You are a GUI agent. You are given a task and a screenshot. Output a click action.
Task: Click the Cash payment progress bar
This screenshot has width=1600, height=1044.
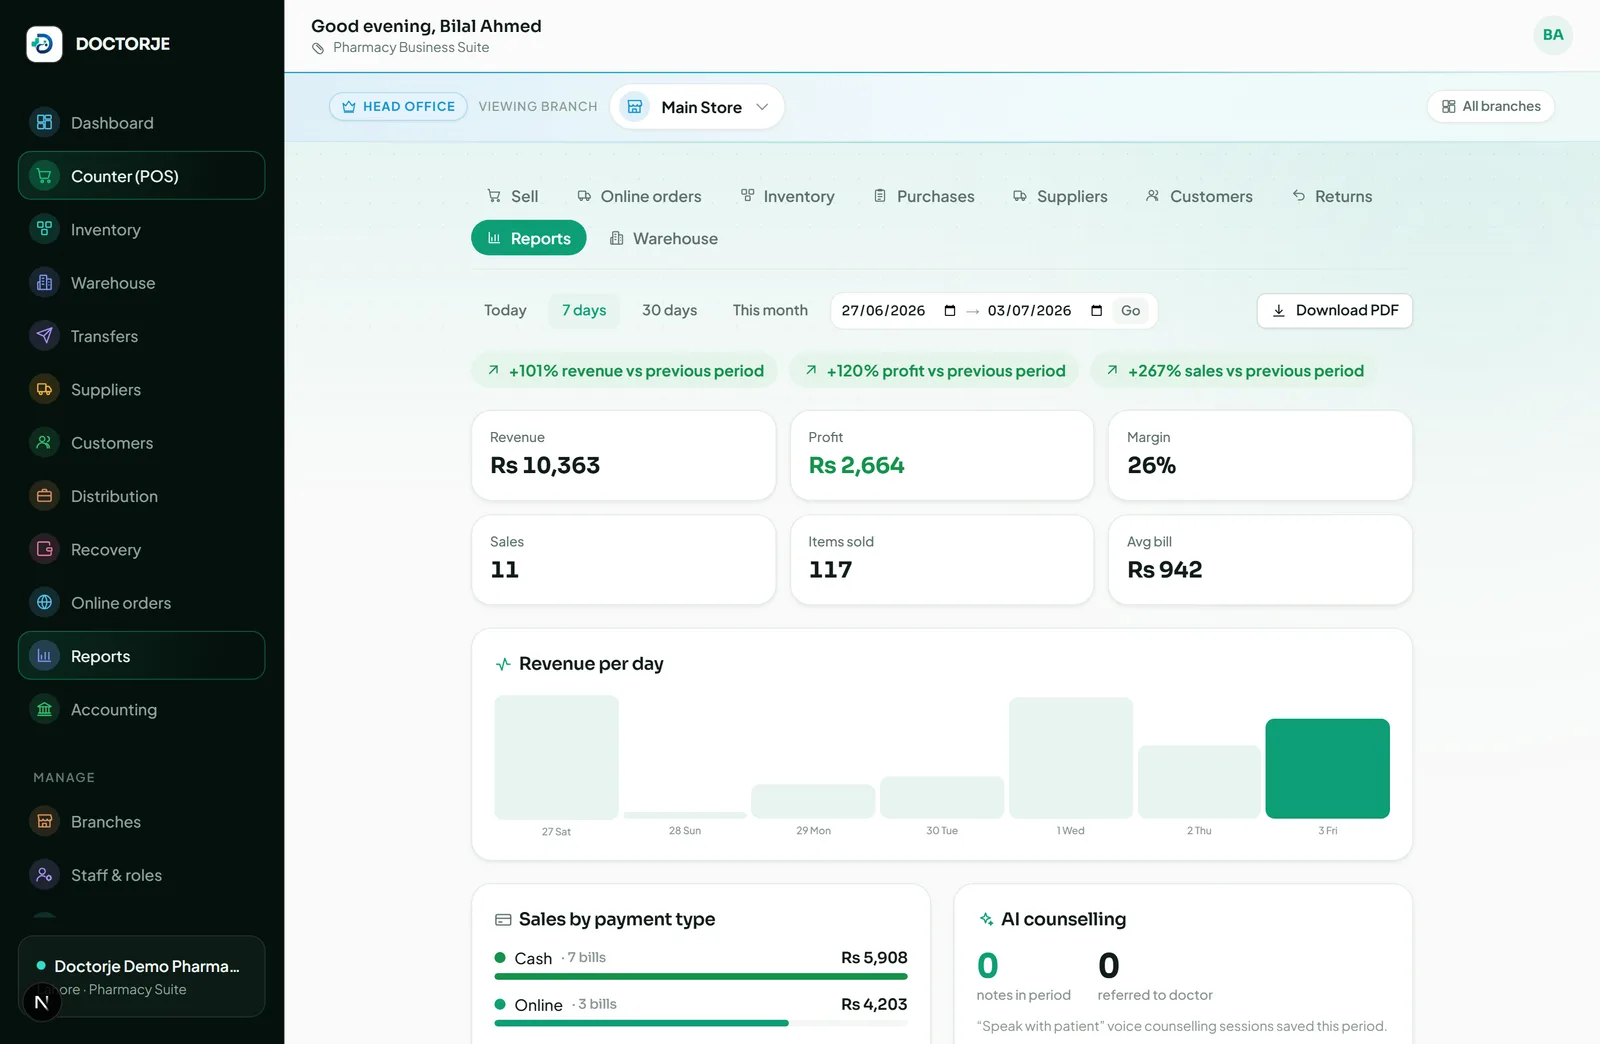pos(701,976)
